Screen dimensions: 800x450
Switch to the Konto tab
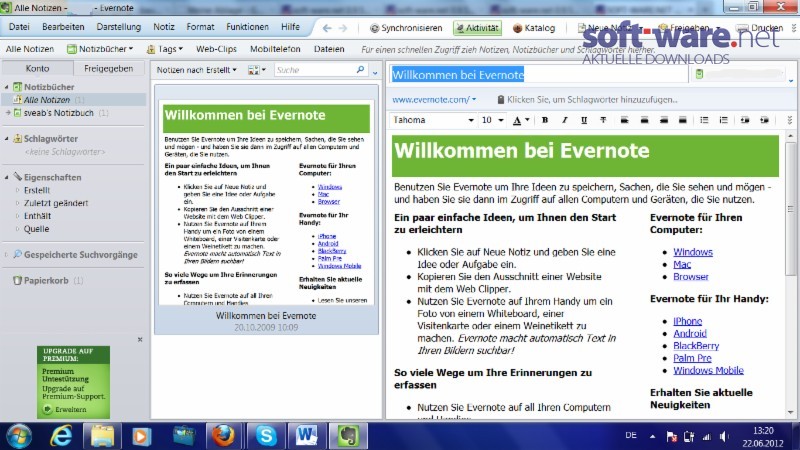[x=37, y=68]
